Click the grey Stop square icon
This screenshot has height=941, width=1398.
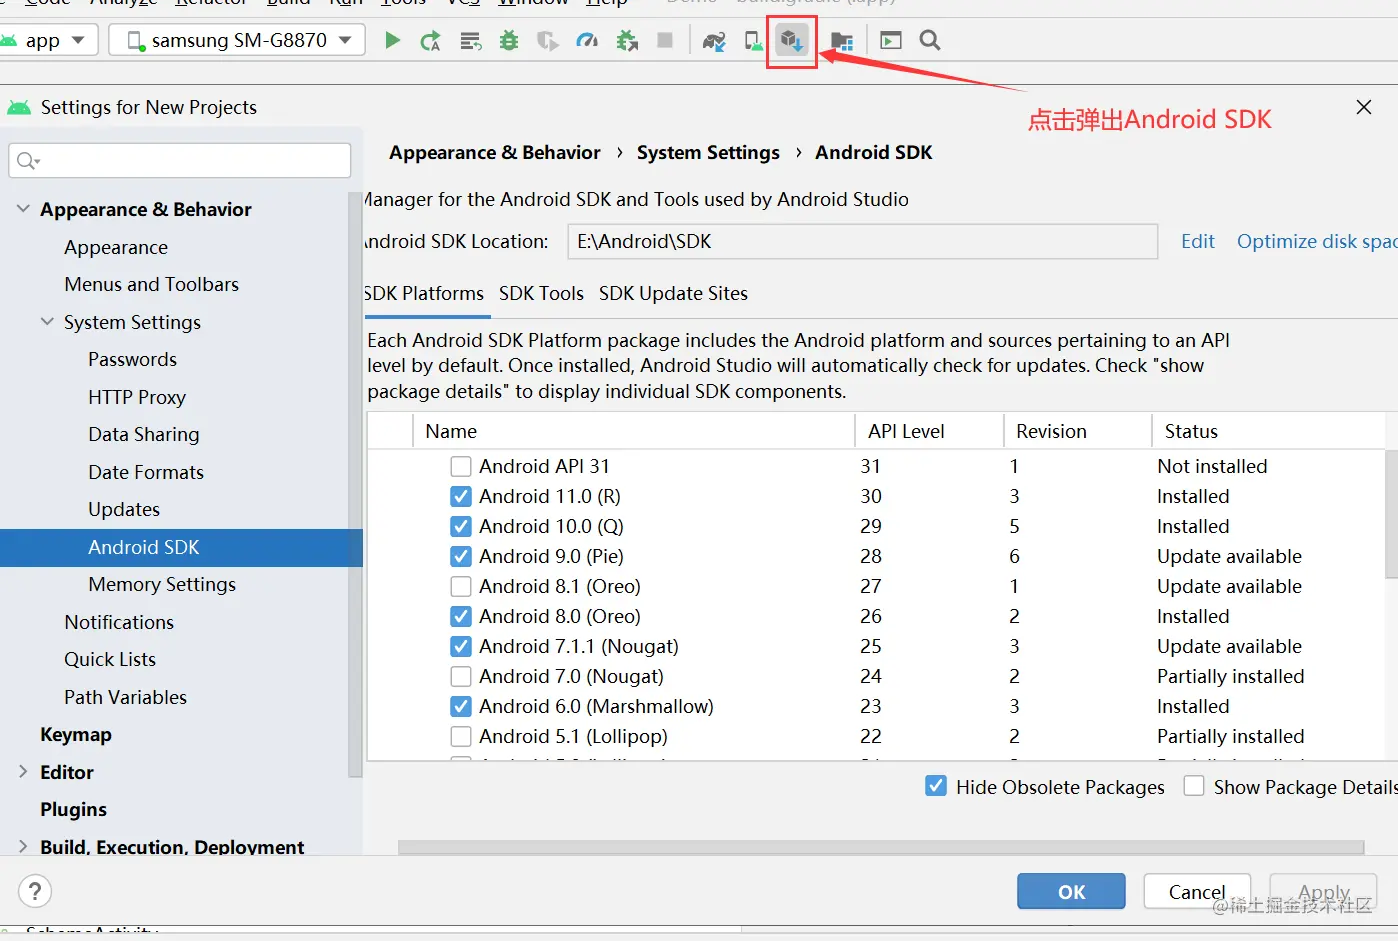point(665,40)
